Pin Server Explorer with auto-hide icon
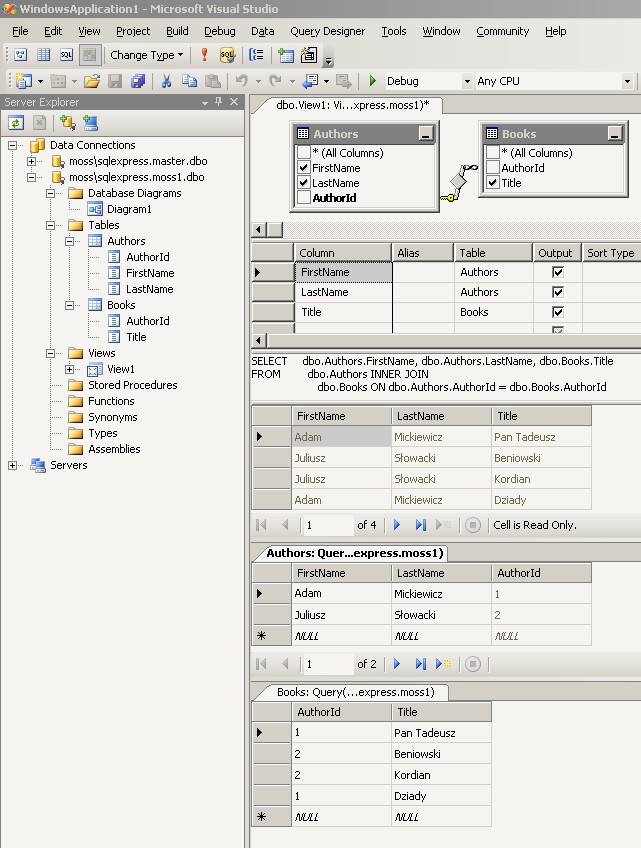 pos(219,101)
